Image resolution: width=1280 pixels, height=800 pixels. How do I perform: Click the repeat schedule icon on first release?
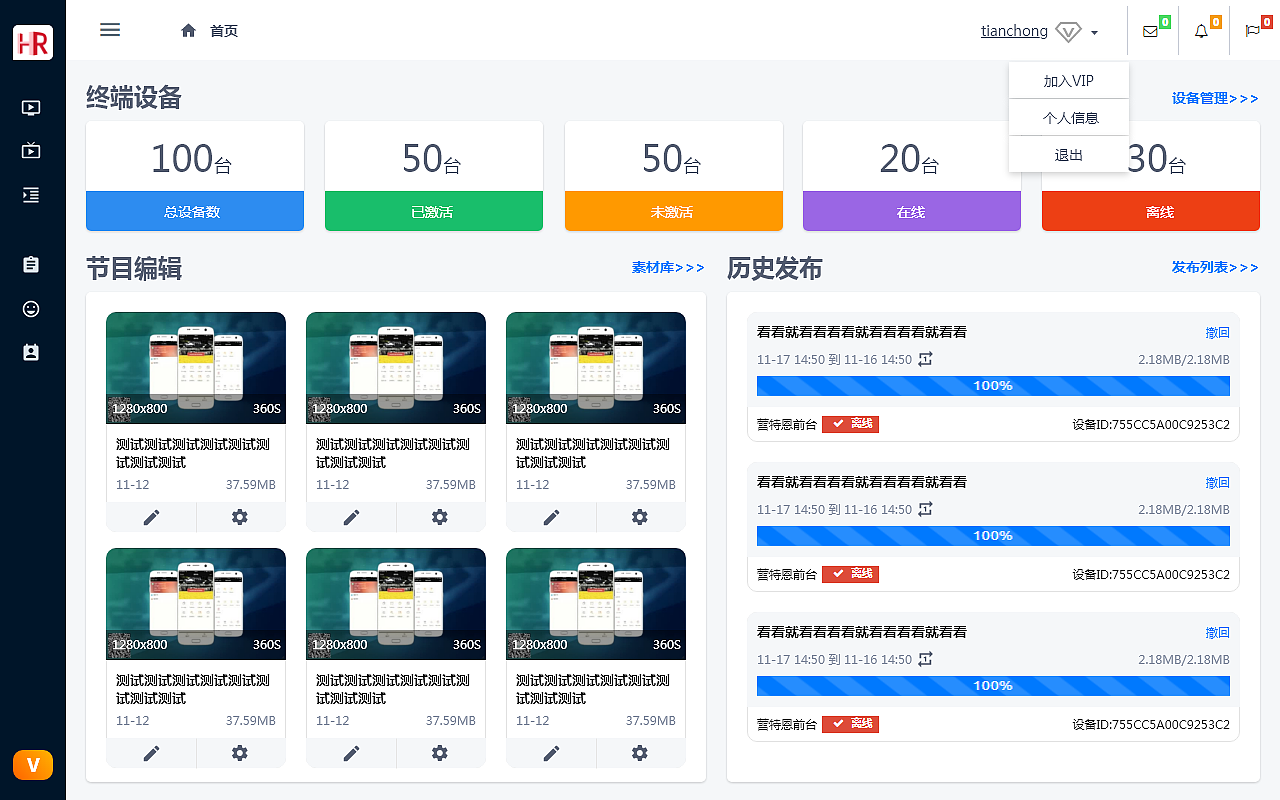(x=924, y=358)
